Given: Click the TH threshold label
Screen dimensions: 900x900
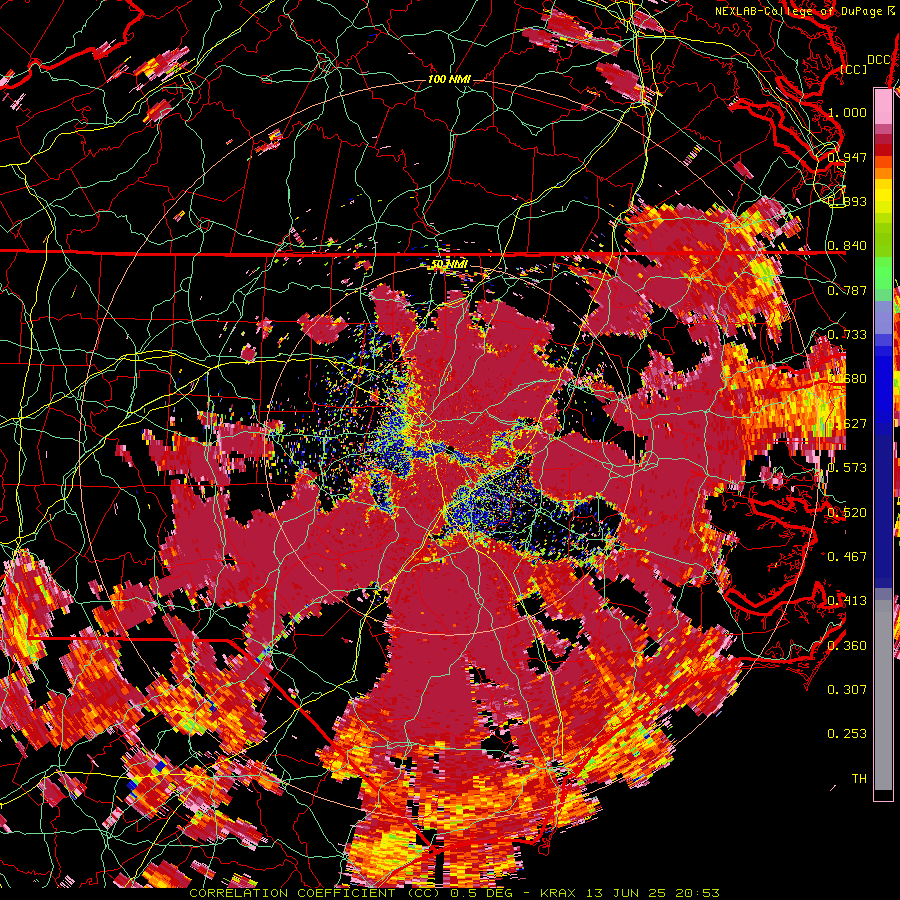Looking at the screenshot, I should pyautogui.click(x=859, y=778).
